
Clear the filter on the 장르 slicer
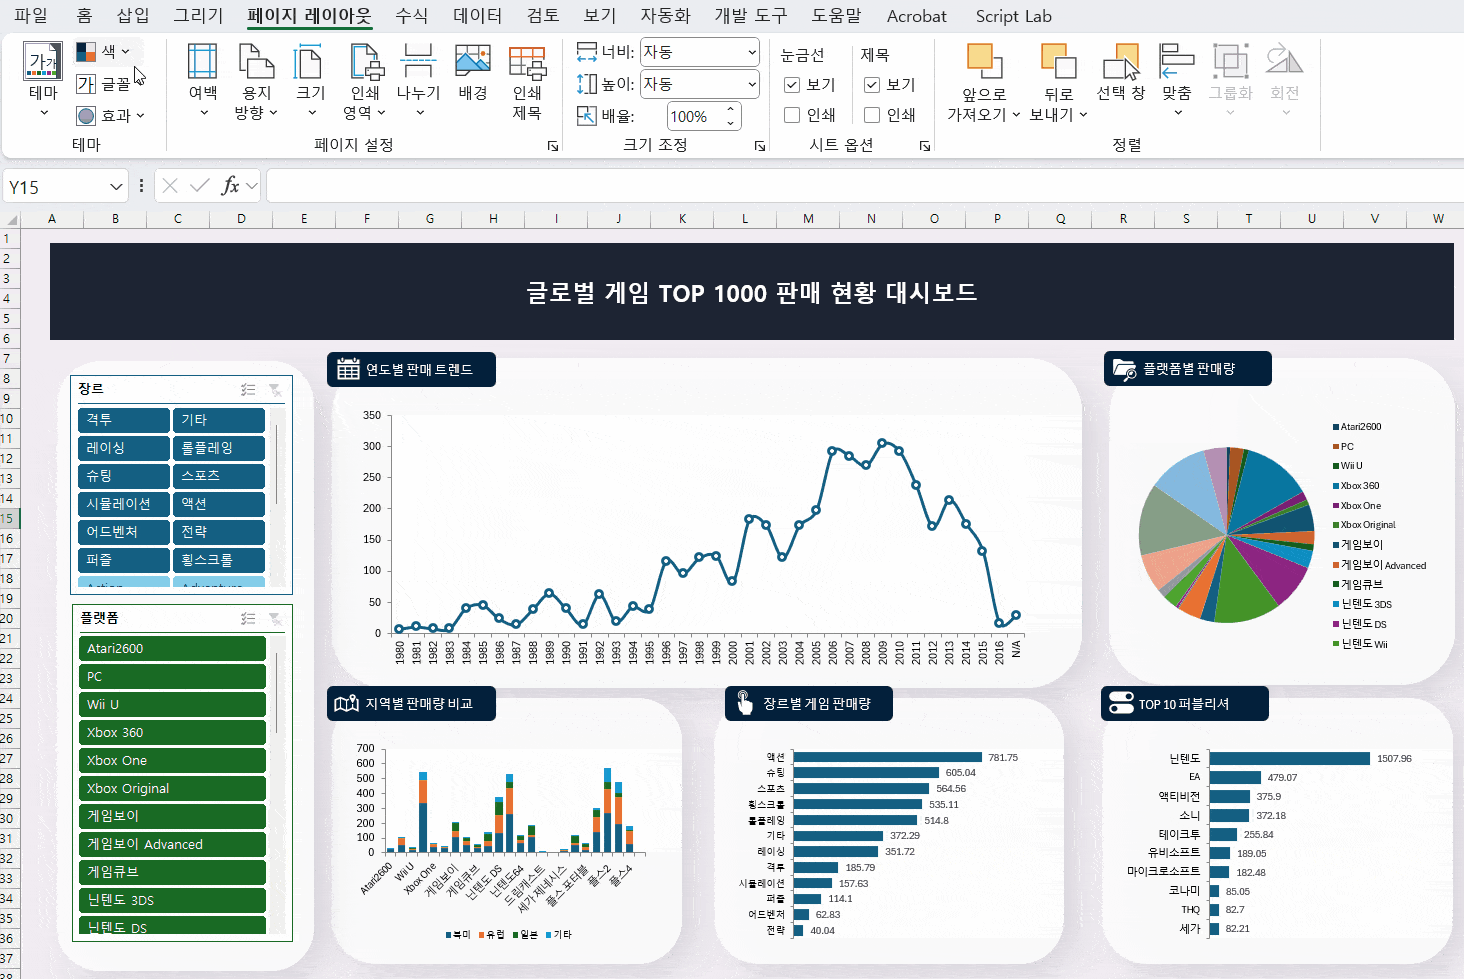tap(276, 390)
